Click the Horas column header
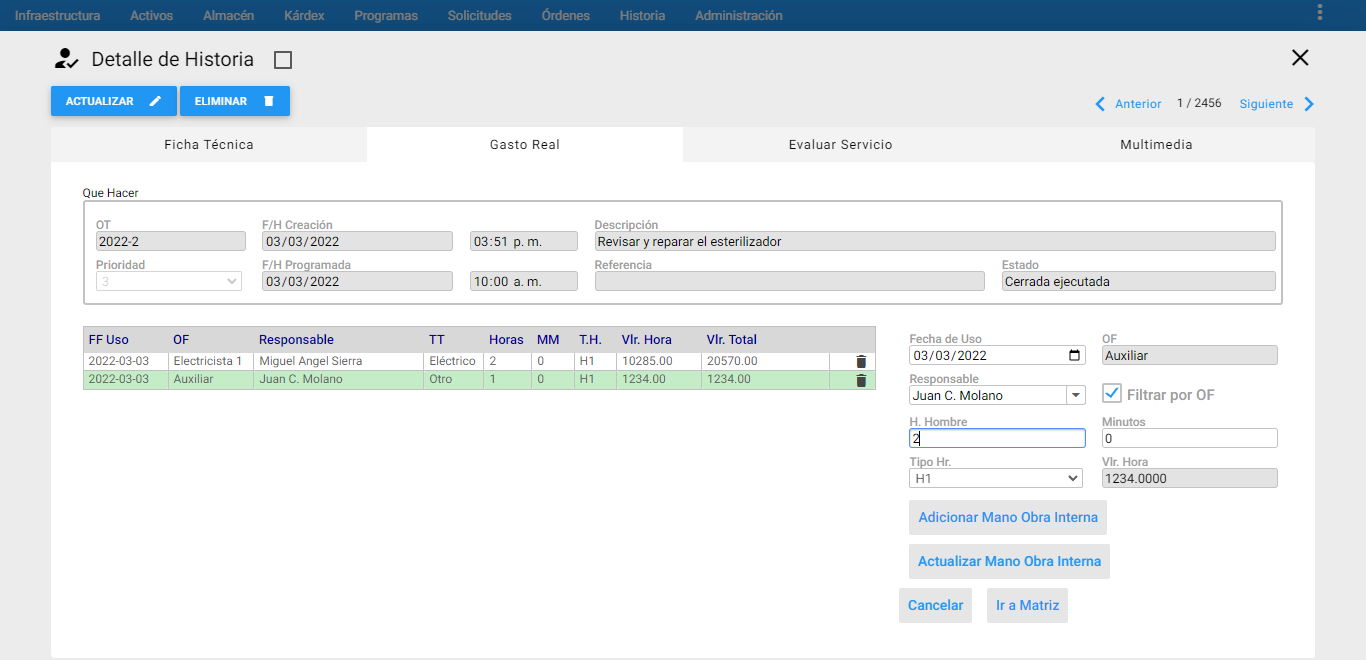Image resolution: width=1366 pixels, height=660 pixels. pos(506,340)
